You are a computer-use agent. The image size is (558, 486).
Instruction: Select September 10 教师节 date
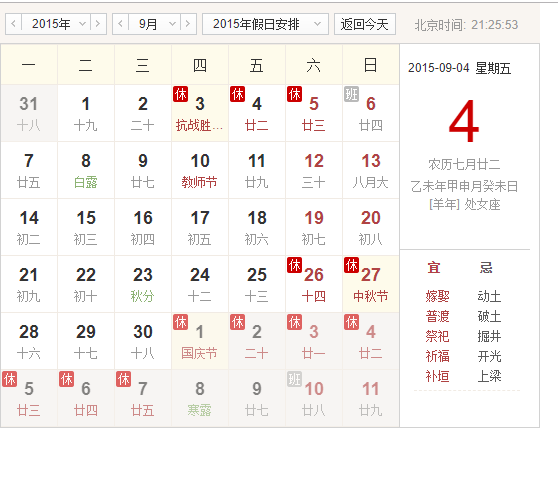(x=200, y=170)
